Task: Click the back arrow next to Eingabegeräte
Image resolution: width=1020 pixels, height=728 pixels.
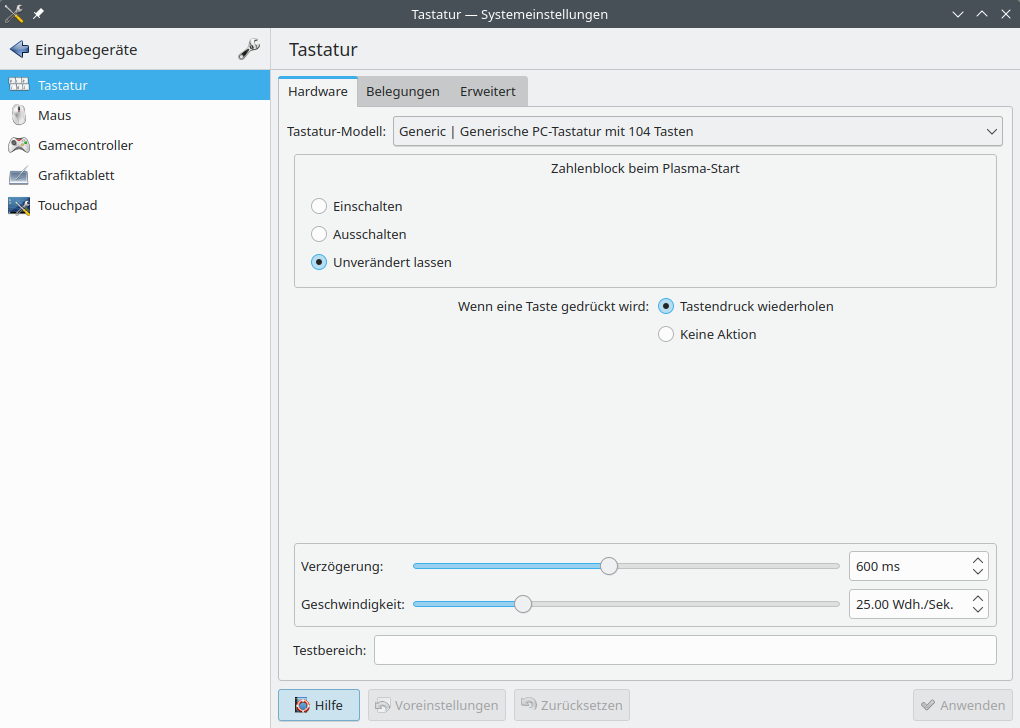Action: 17,48
